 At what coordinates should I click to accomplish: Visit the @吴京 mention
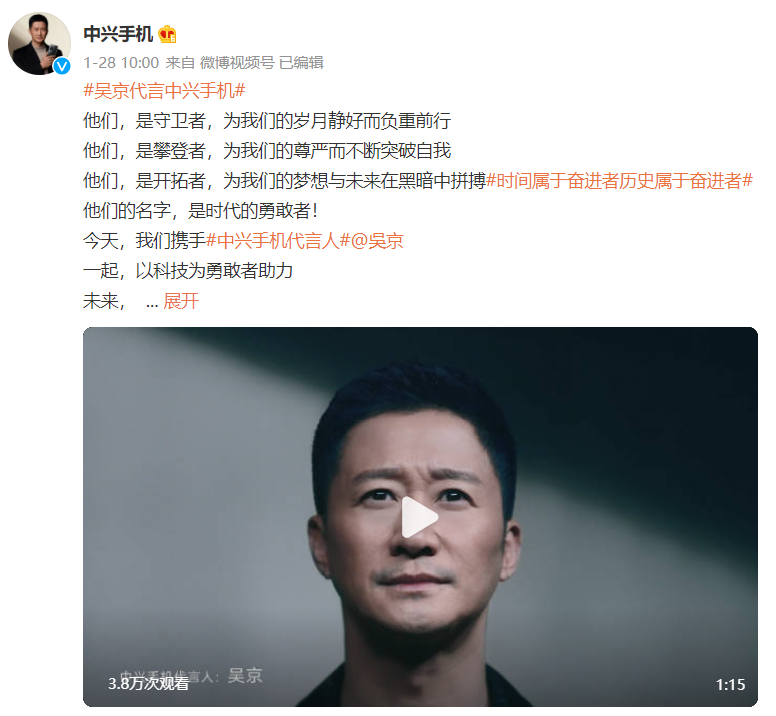[378, 241]
